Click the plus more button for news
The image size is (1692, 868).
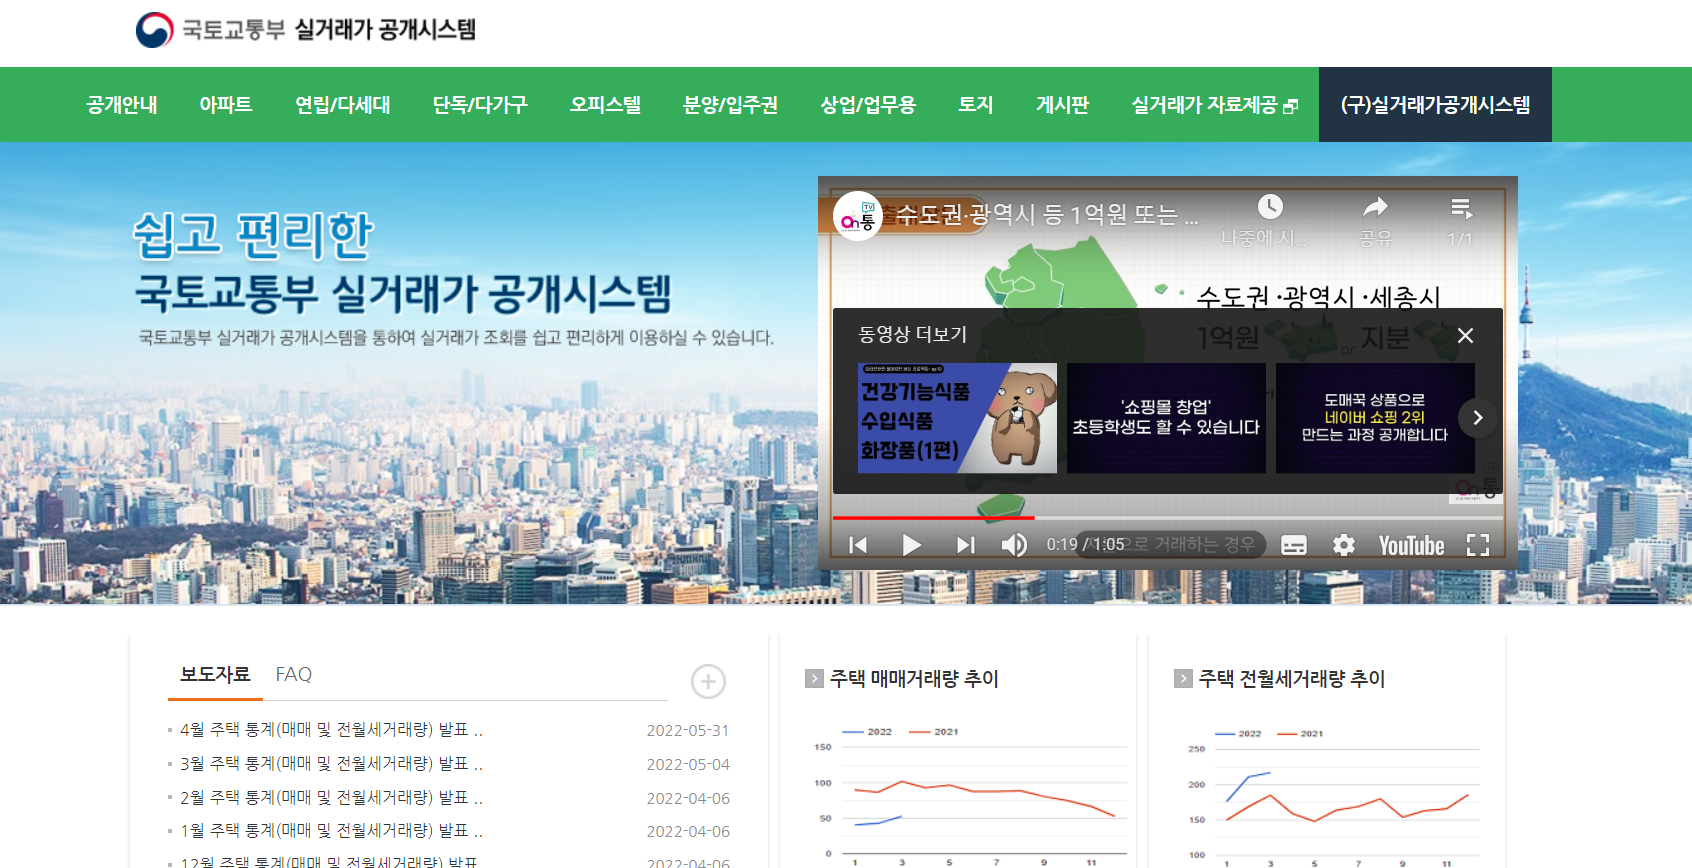point(708,682)
